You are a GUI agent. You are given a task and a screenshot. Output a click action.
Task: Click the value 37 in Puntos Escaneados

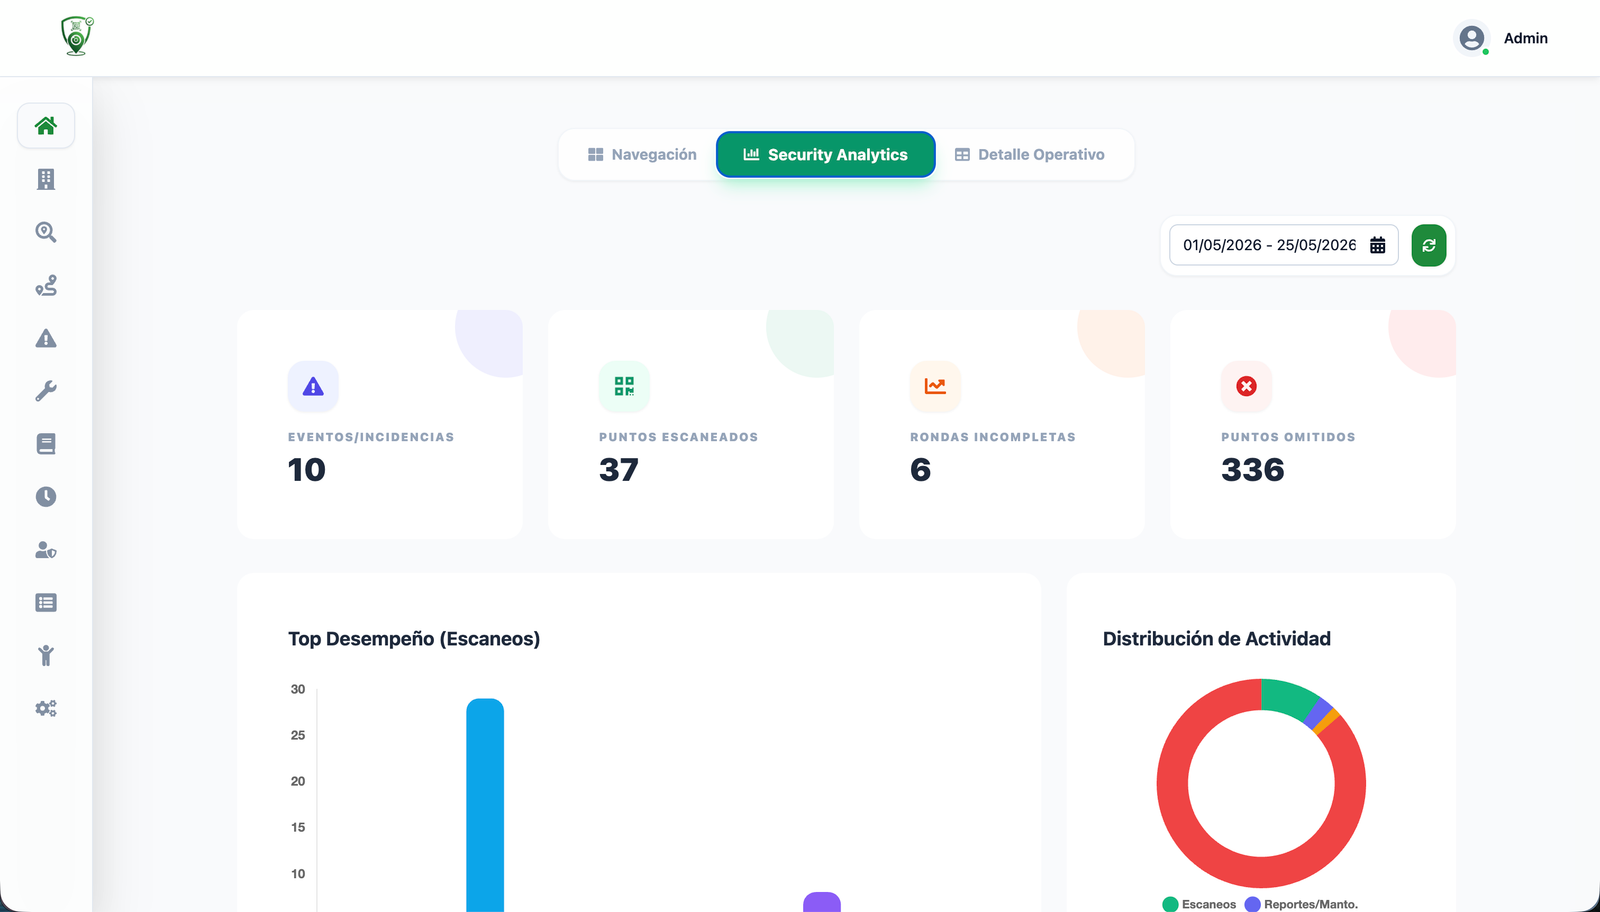point(619,470)
